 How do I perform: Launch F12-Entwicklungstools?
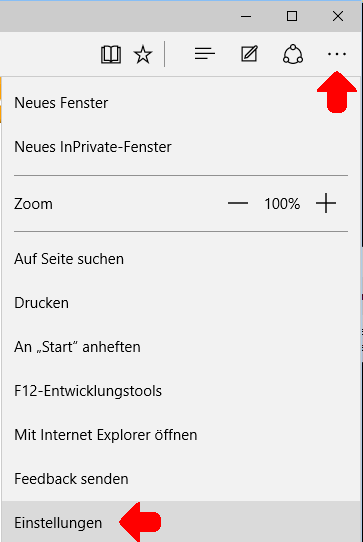pos(181,391)
